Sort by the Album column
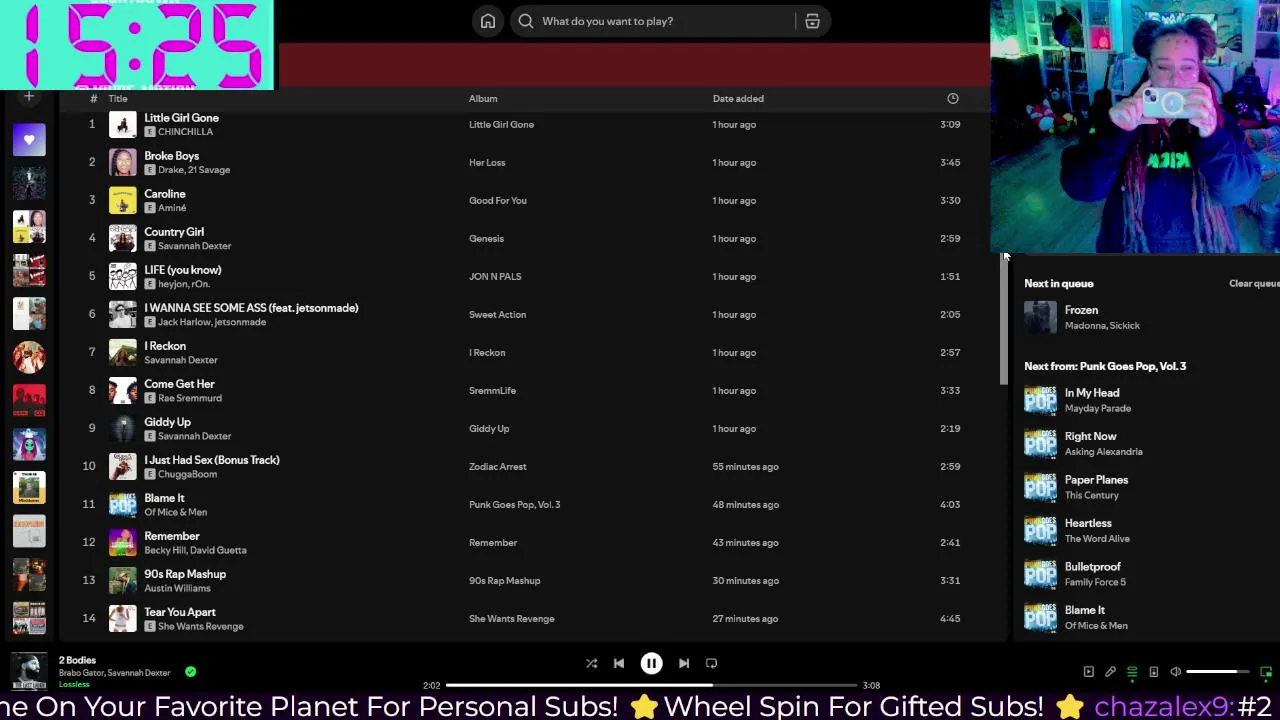1280x720 pixels. [483, 98]
